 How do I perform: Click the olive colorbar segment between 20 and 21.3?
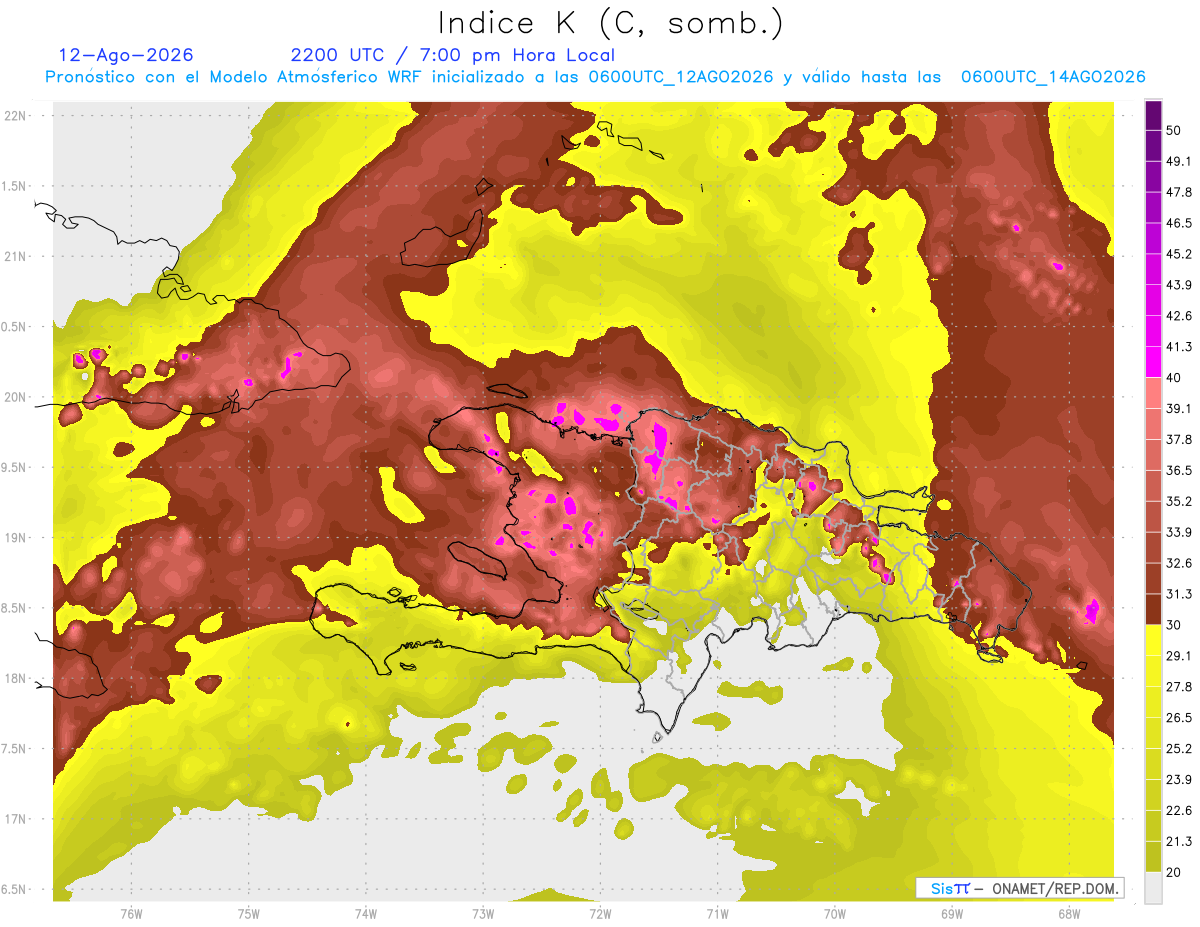coord(1153,857)
